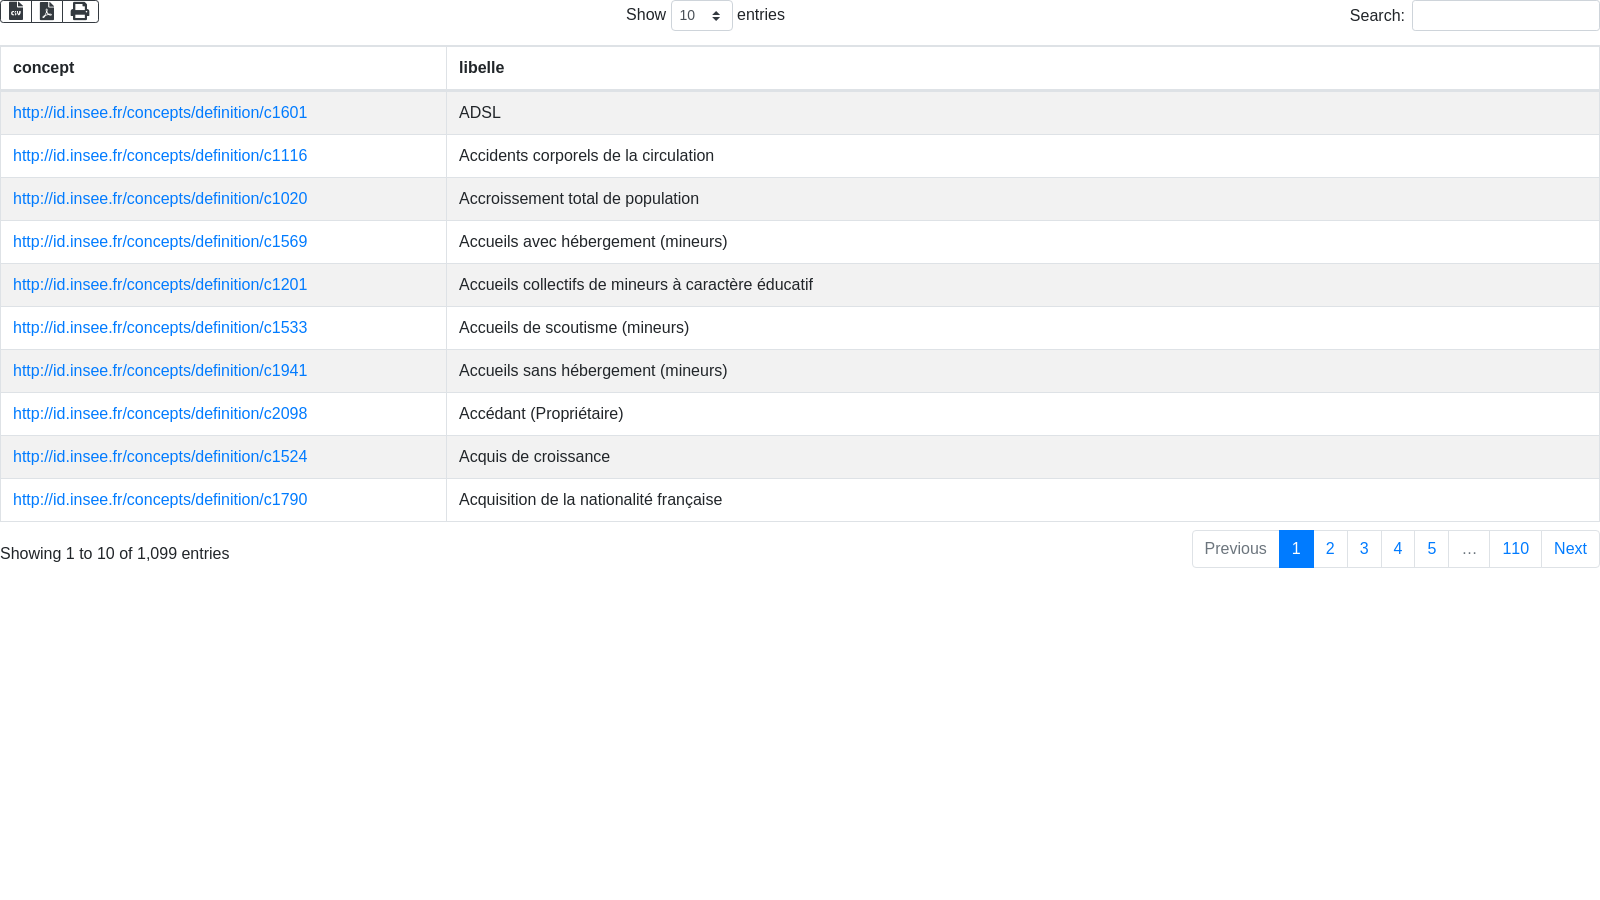Visit the c1790 definition link

160,500
